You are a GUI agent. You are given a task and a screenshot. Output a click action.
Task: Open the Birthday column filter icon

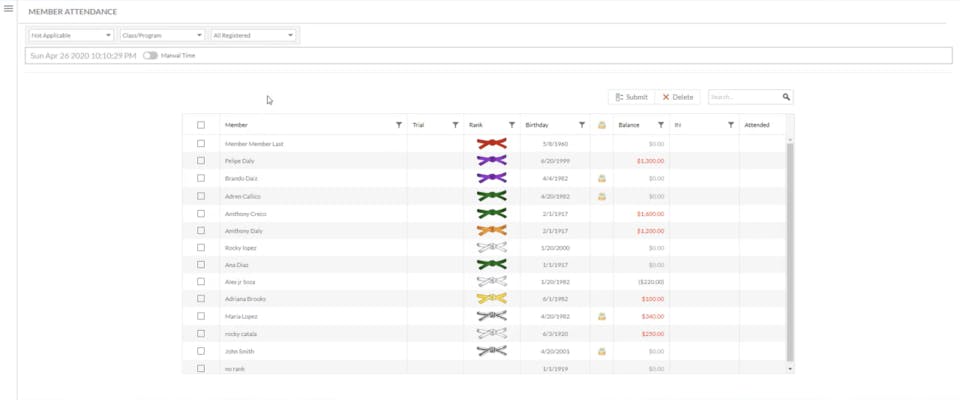582,125
